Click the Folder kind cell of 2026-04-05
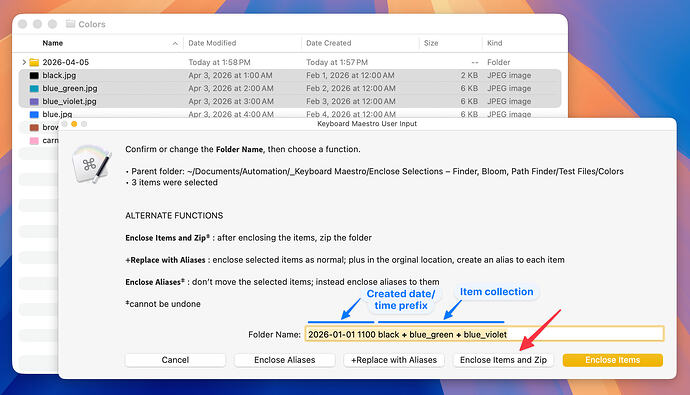 [x=499, y=62]
